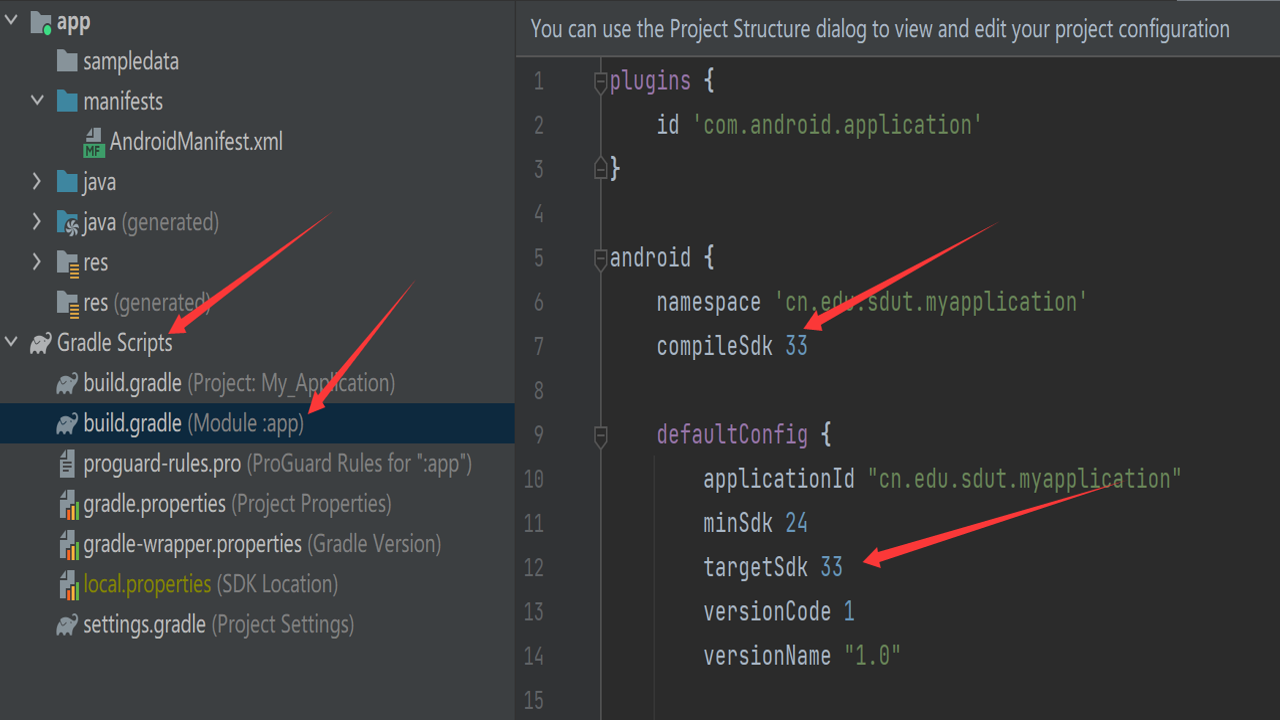1280x720 pixels.
Task: Click the java source folder icon
Action: coord(67,182)
